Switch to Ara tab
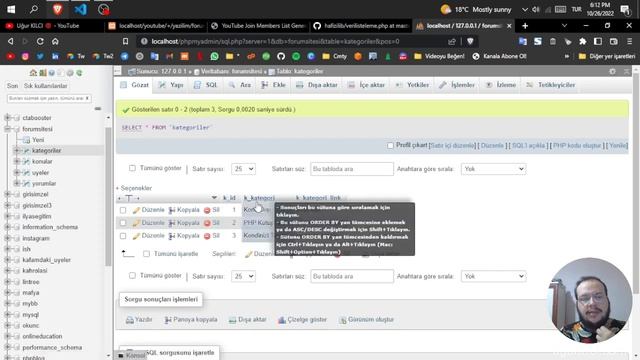The width and height of the screenshot is (640, 360). tap(240, 85)
